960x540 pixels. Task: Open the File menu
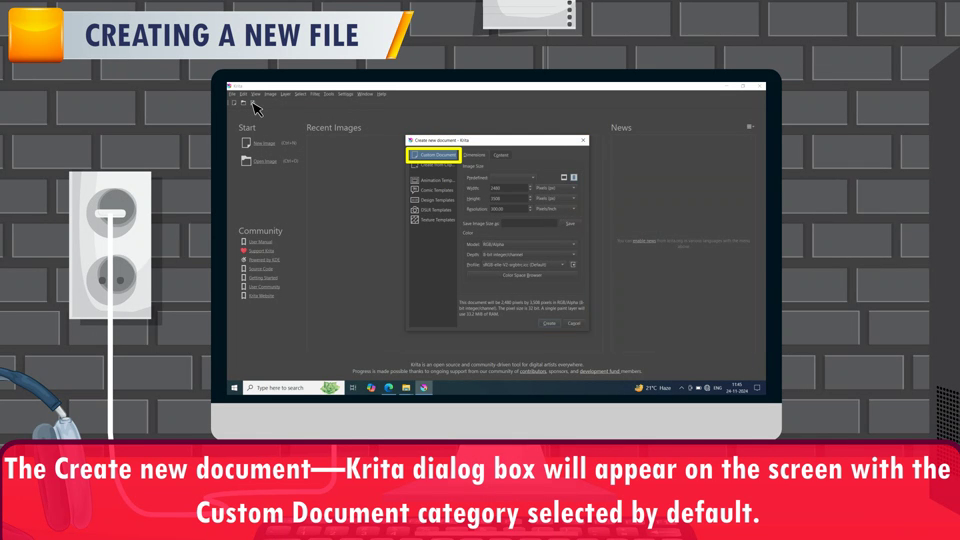232,94
